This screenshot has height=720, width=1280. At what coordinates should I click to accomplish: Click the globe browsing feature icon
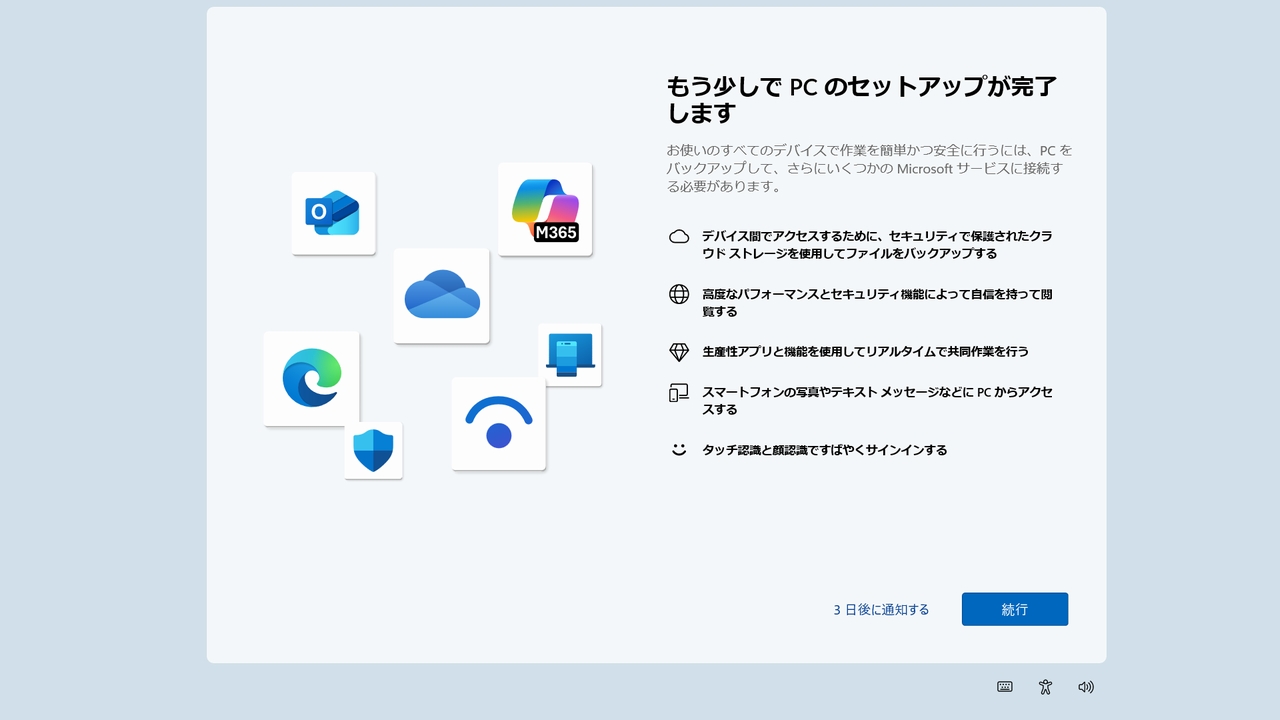(679, 294)
